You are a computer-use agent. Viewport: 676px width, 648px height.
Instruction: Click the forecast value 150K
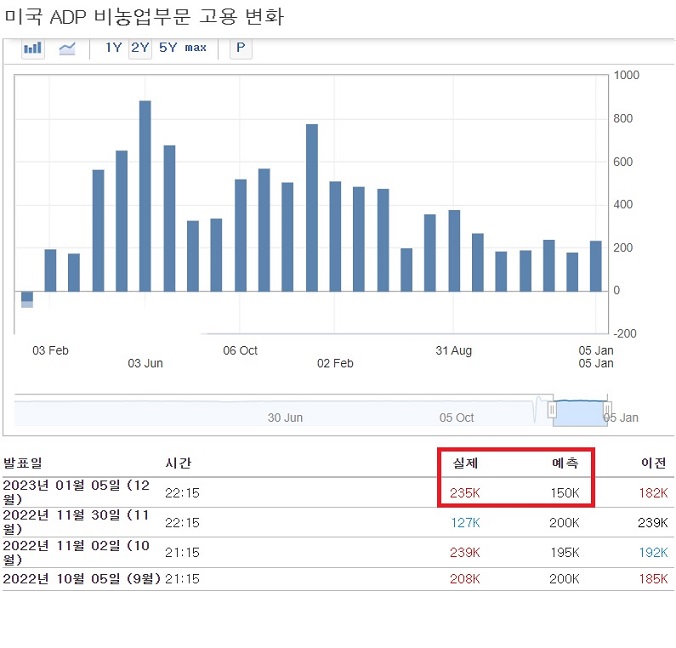(565, 493)
